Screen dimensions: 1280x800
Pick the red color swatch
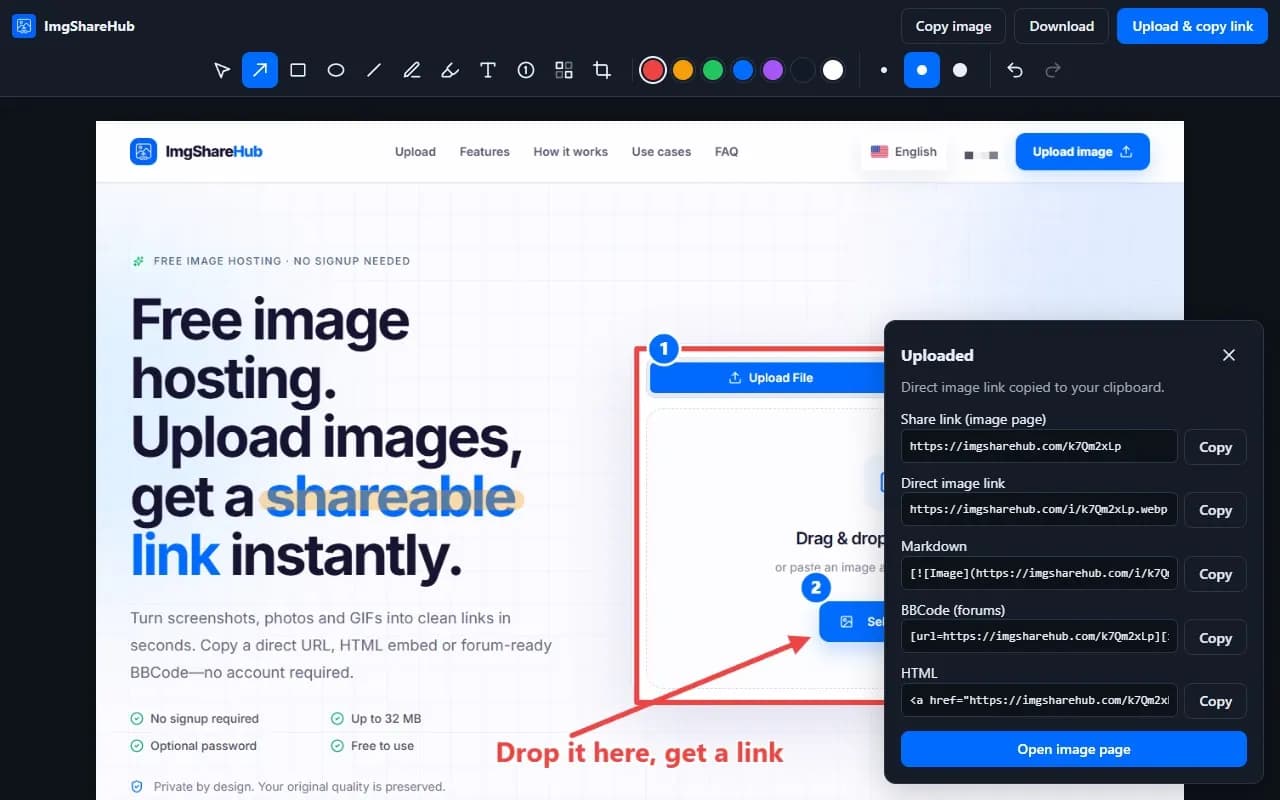(x=653, y=70)
